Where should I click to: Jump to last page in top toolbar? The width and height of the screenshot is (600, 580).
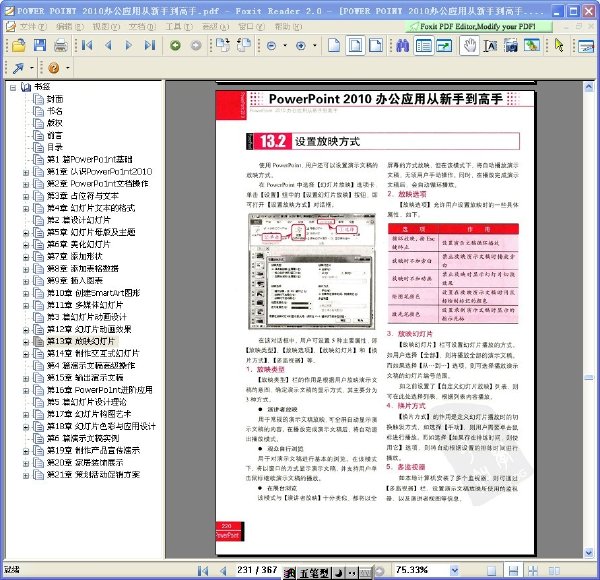[x=150, y=46]
